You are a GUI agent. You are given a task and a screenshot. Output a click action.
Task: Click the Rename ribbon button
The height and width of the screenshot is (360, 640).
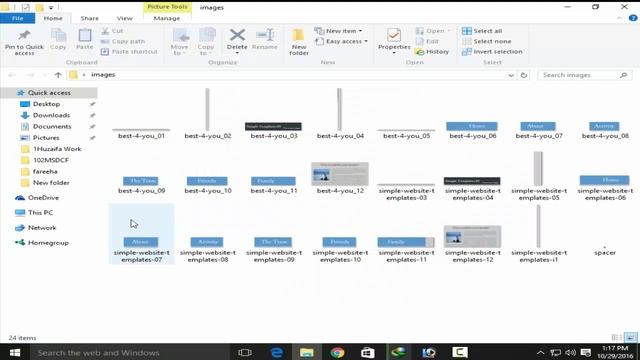pos(264,40)
